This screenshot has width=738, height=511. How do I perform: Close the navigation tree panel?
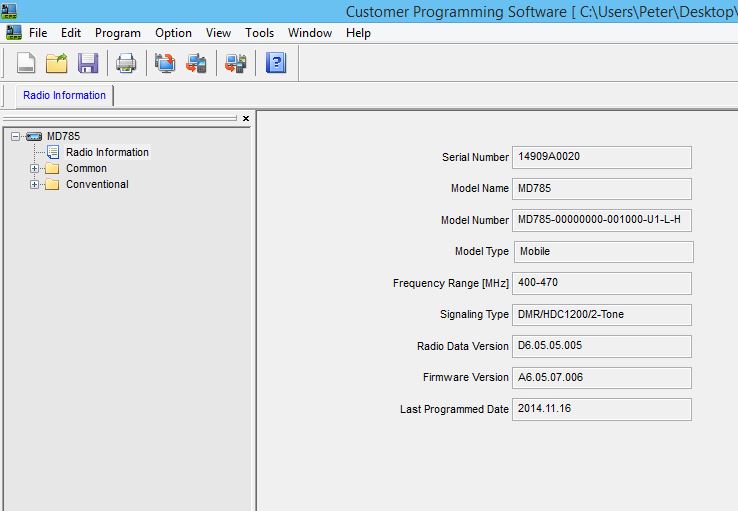click(246, 119)
